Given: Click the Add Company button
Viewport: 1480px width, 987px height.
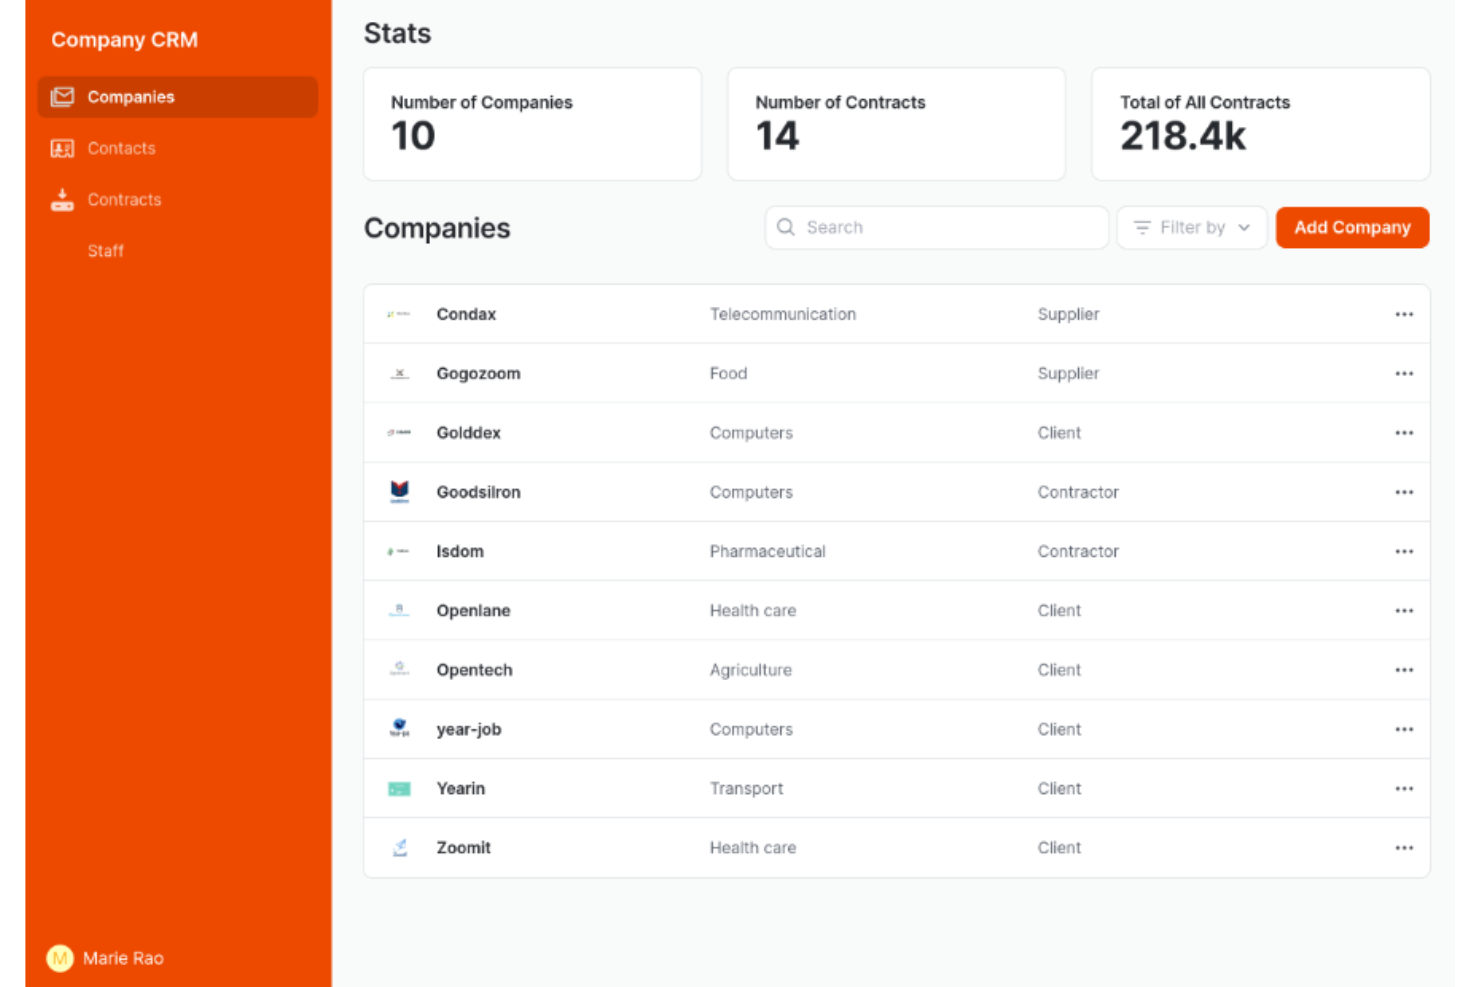Looking at the screenshot, I should coord(1352,227).
